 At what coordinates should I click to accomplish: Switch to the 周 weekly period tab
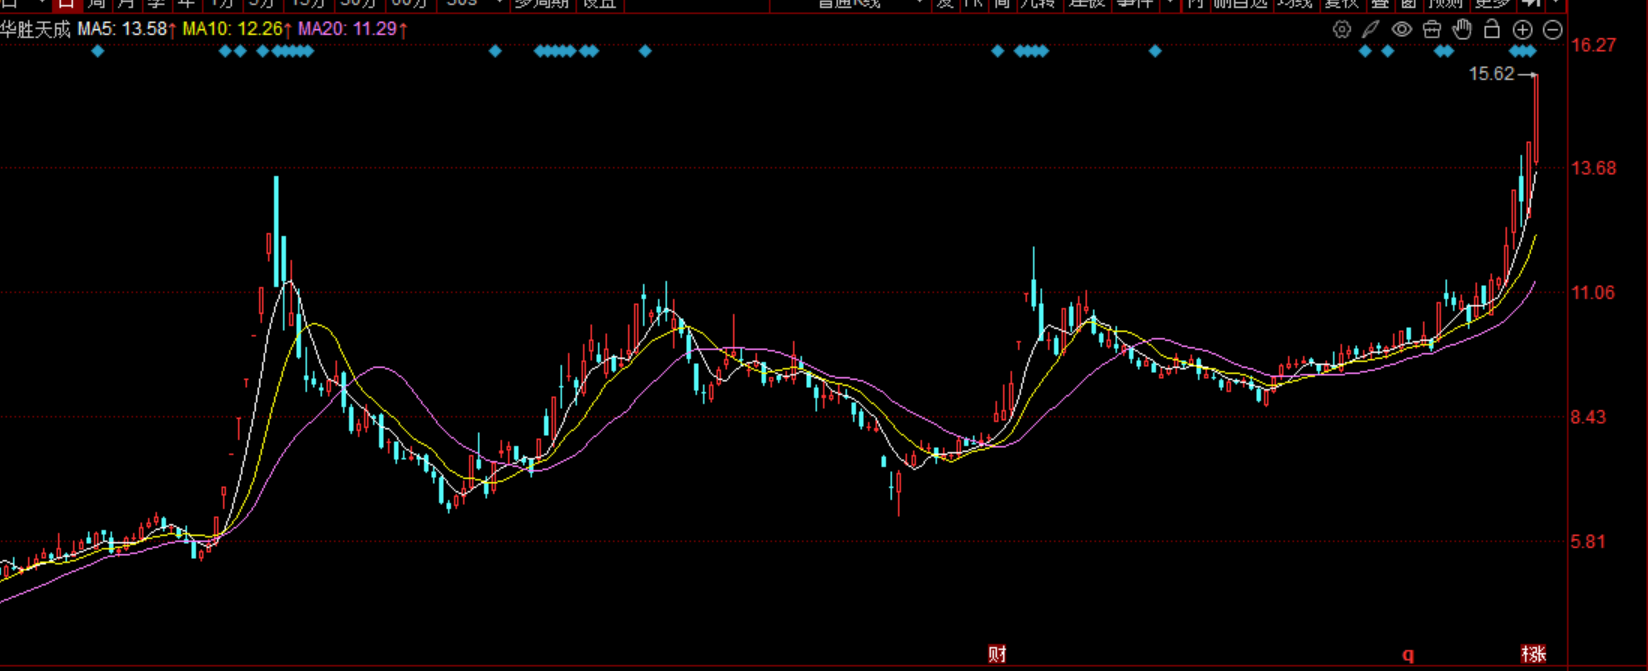pos(96,4)
